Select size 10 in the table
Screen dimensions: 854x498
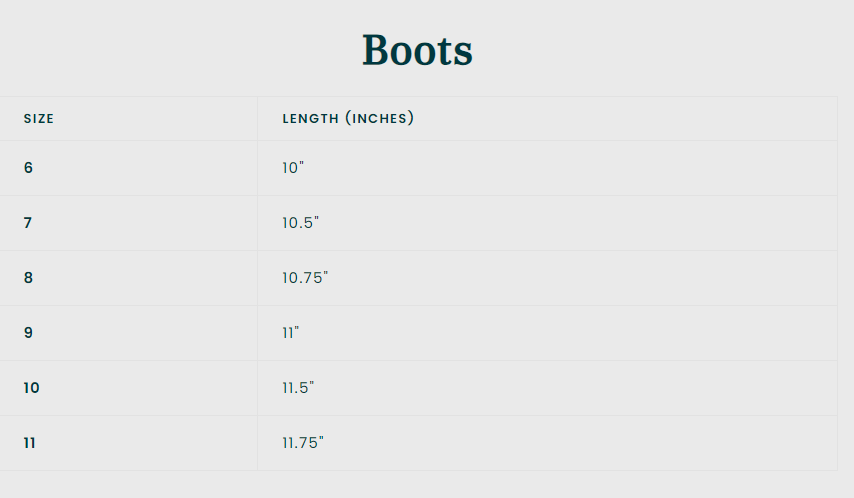click(32, 388)
